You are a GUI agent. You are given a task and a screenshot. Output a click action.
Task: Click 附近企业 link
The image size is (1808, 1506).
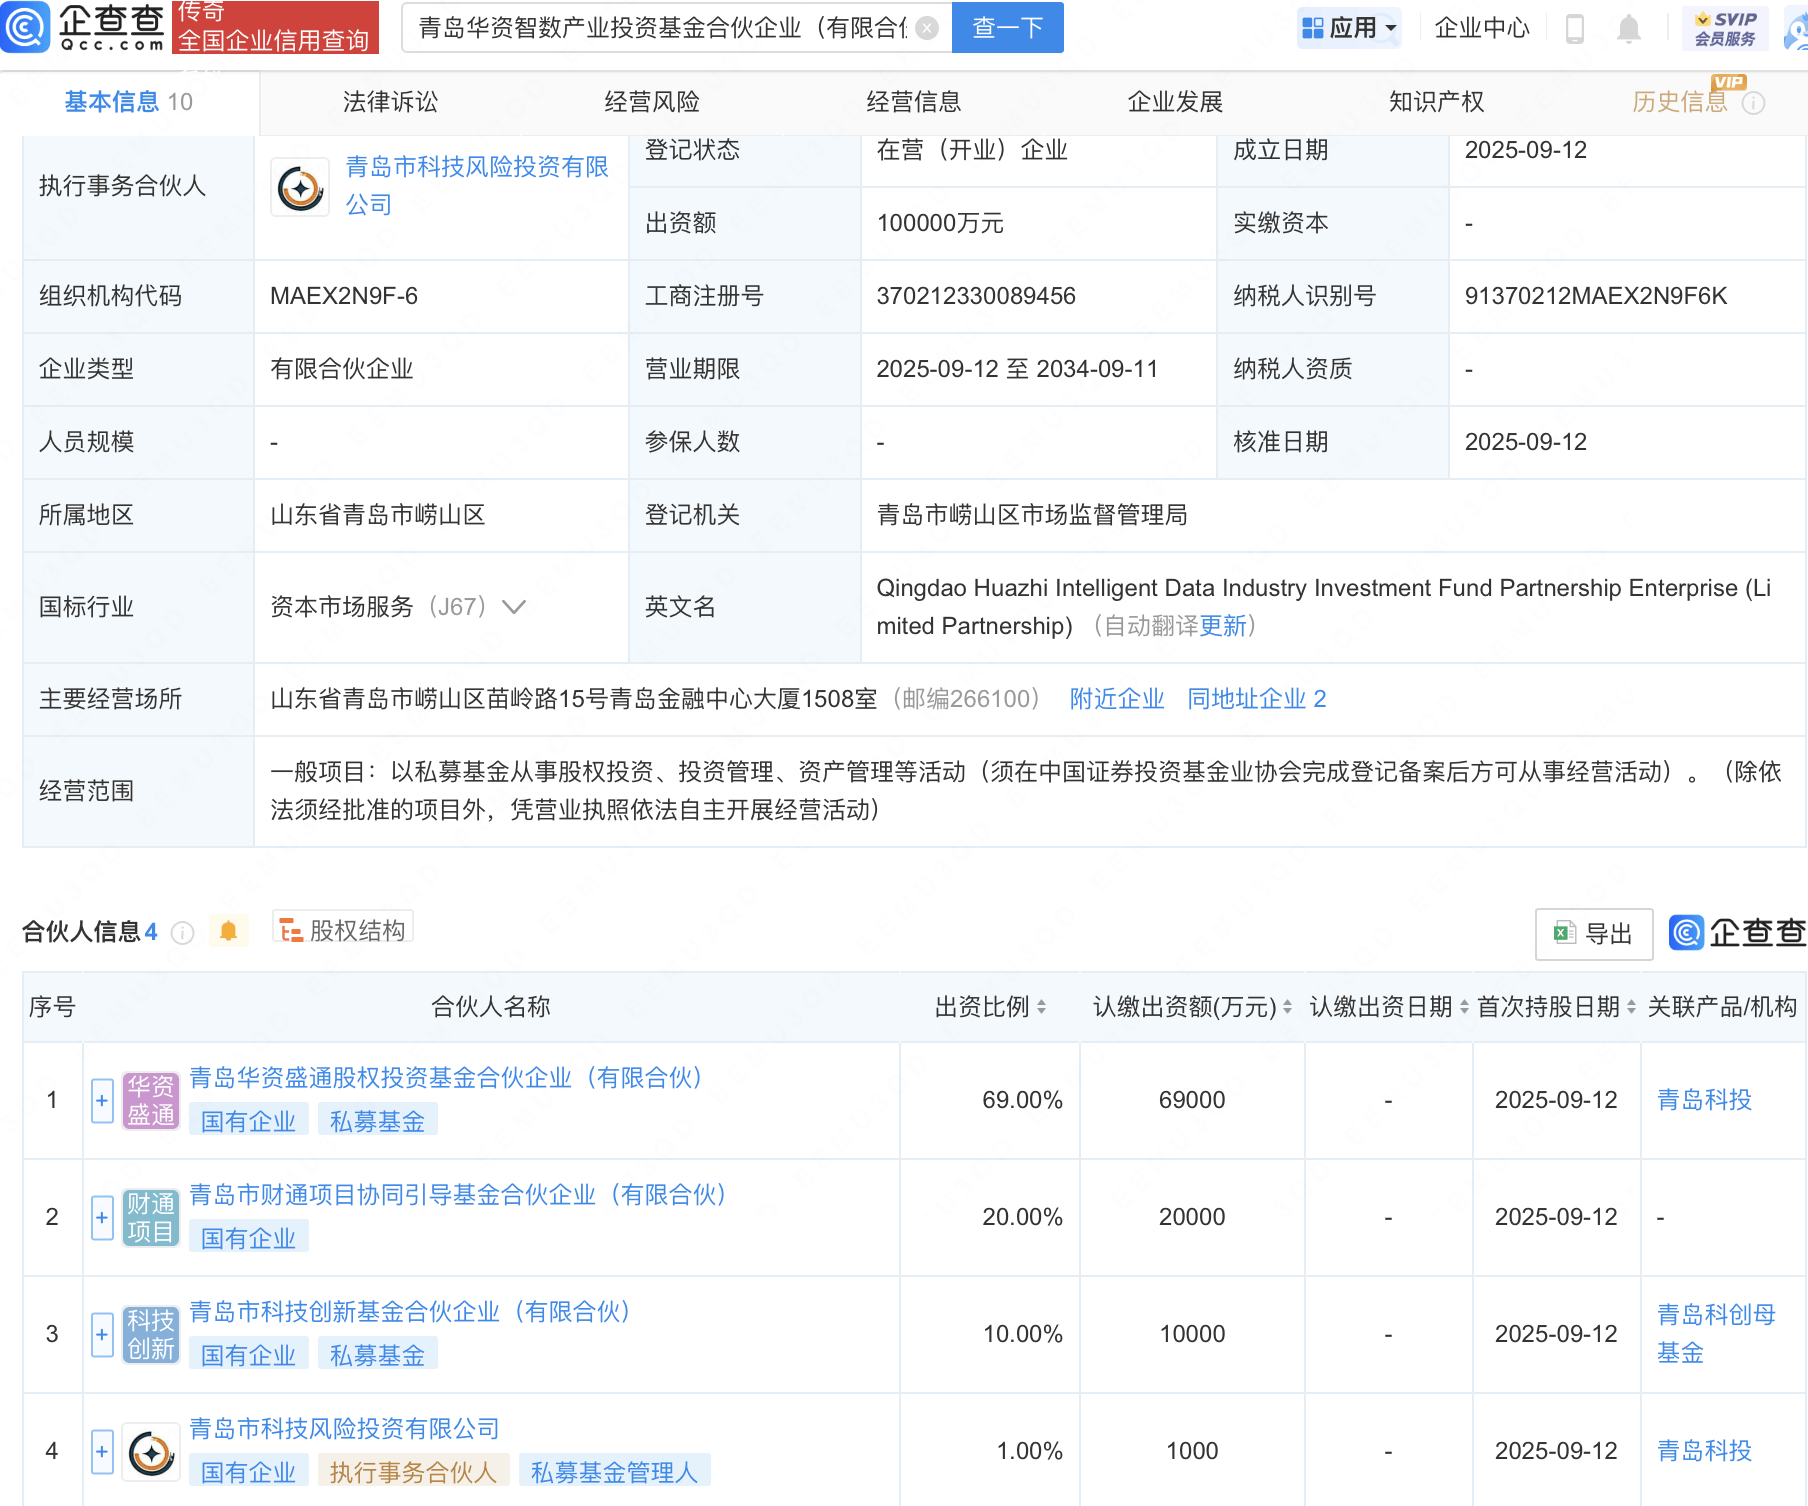(x=1117, y=699)
